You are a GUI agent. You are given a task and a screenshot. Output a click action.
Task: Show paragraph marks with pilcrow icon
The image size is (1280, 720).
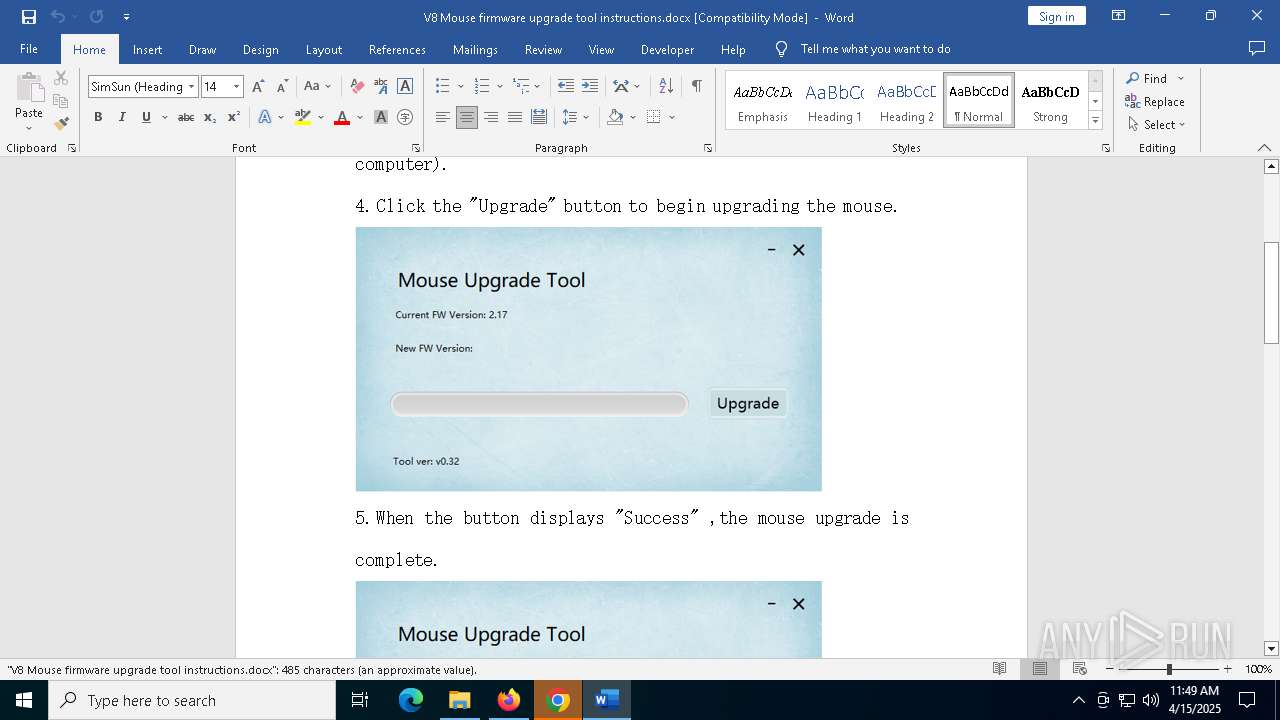tap(696, 87)
